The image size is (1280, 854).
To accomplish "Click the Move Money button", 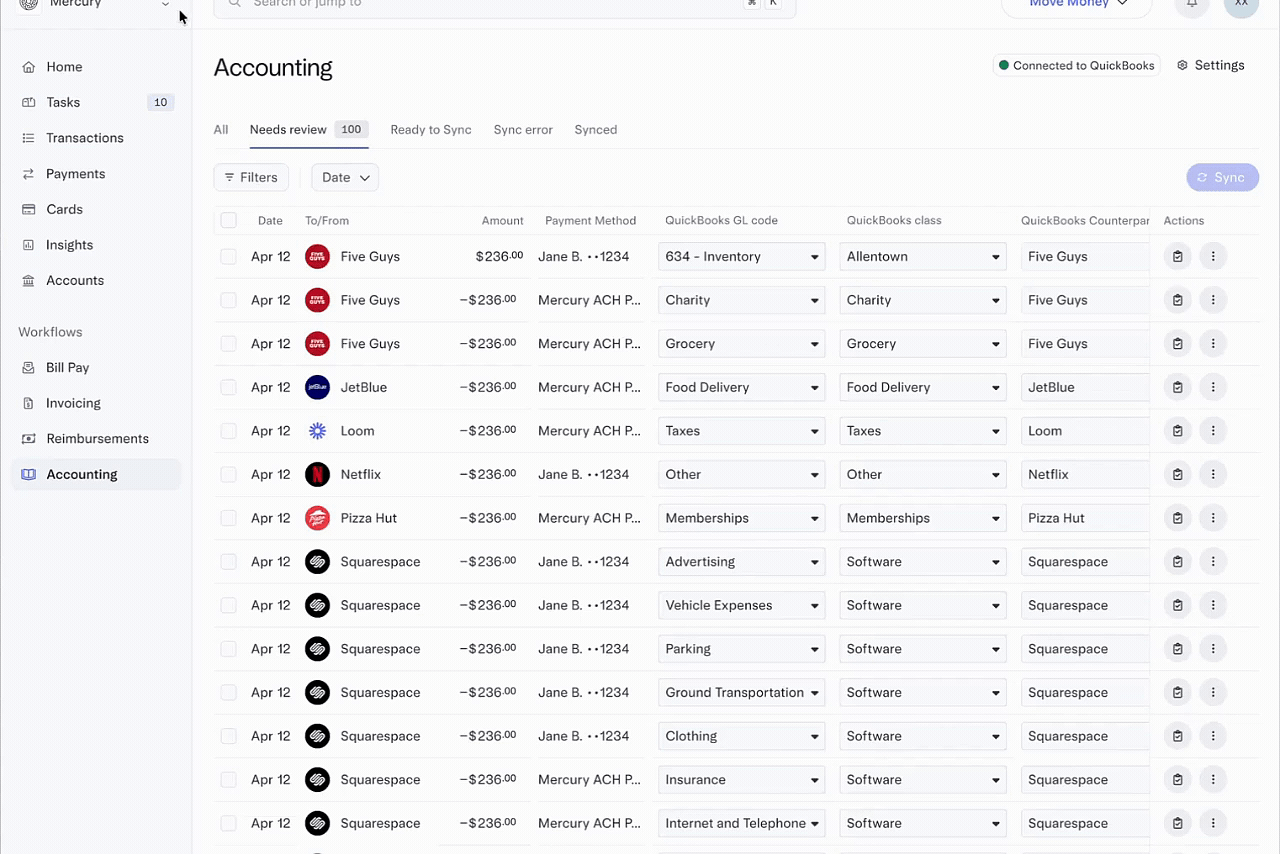I will pos(1077,5).
